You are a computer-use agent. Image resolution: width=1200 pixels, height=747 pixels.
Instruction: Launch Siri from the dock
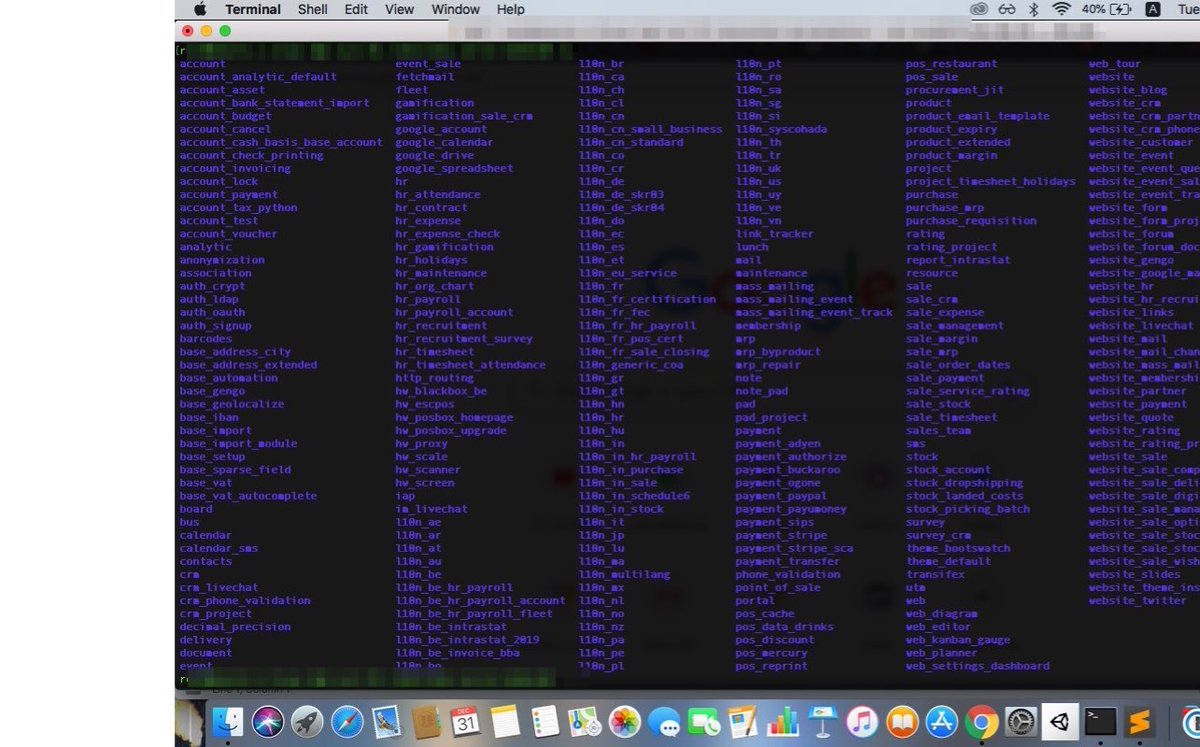pos(268,721)
